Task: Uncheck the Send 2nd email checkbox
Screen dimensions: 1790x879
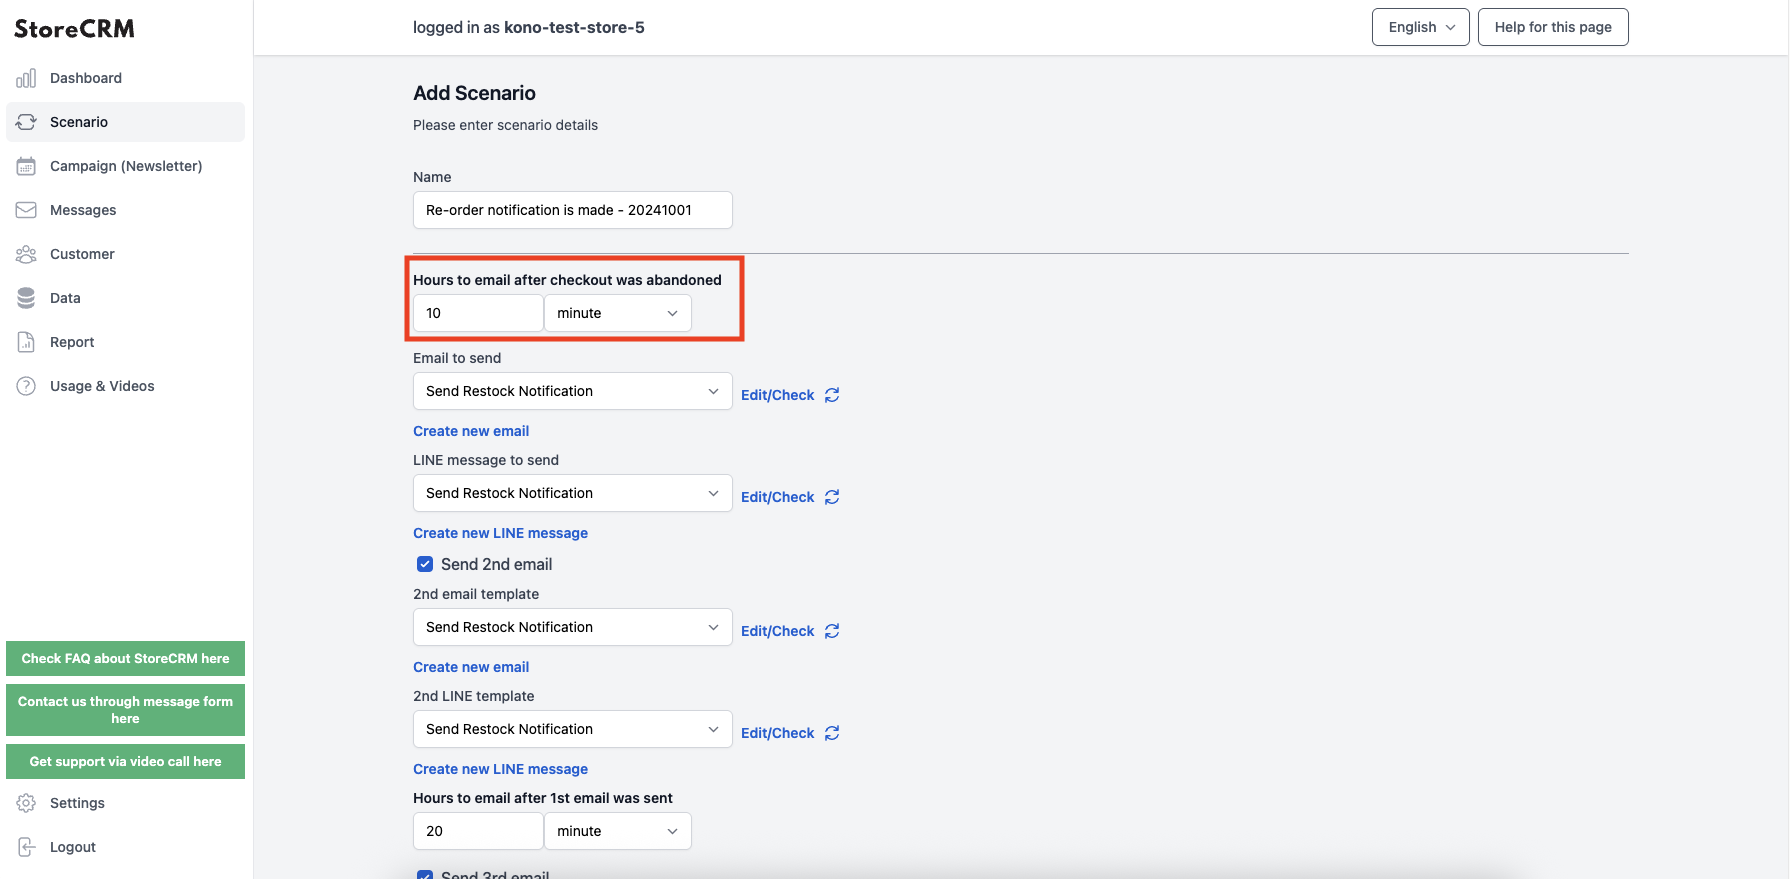Action: point(425,564)
